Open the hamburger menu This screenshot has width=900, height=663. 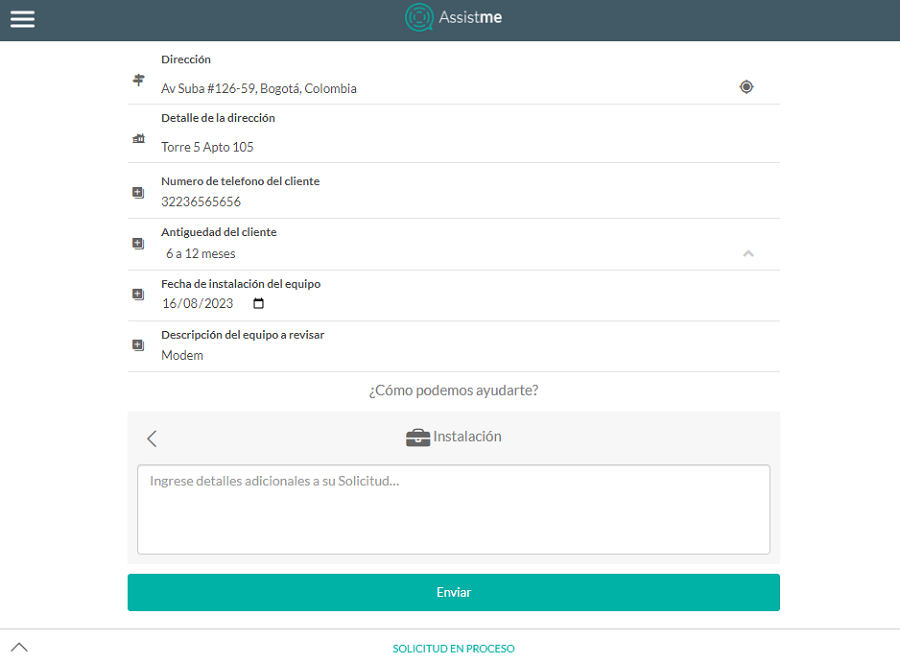coord(22,19)
